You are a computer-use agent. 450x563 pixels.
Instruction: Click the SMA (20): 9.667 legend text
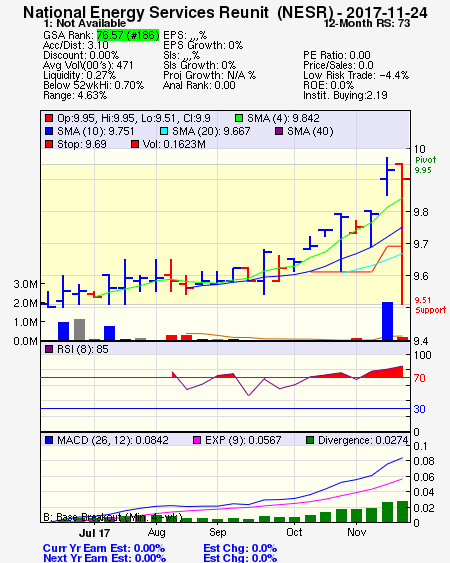pos(211,131)
